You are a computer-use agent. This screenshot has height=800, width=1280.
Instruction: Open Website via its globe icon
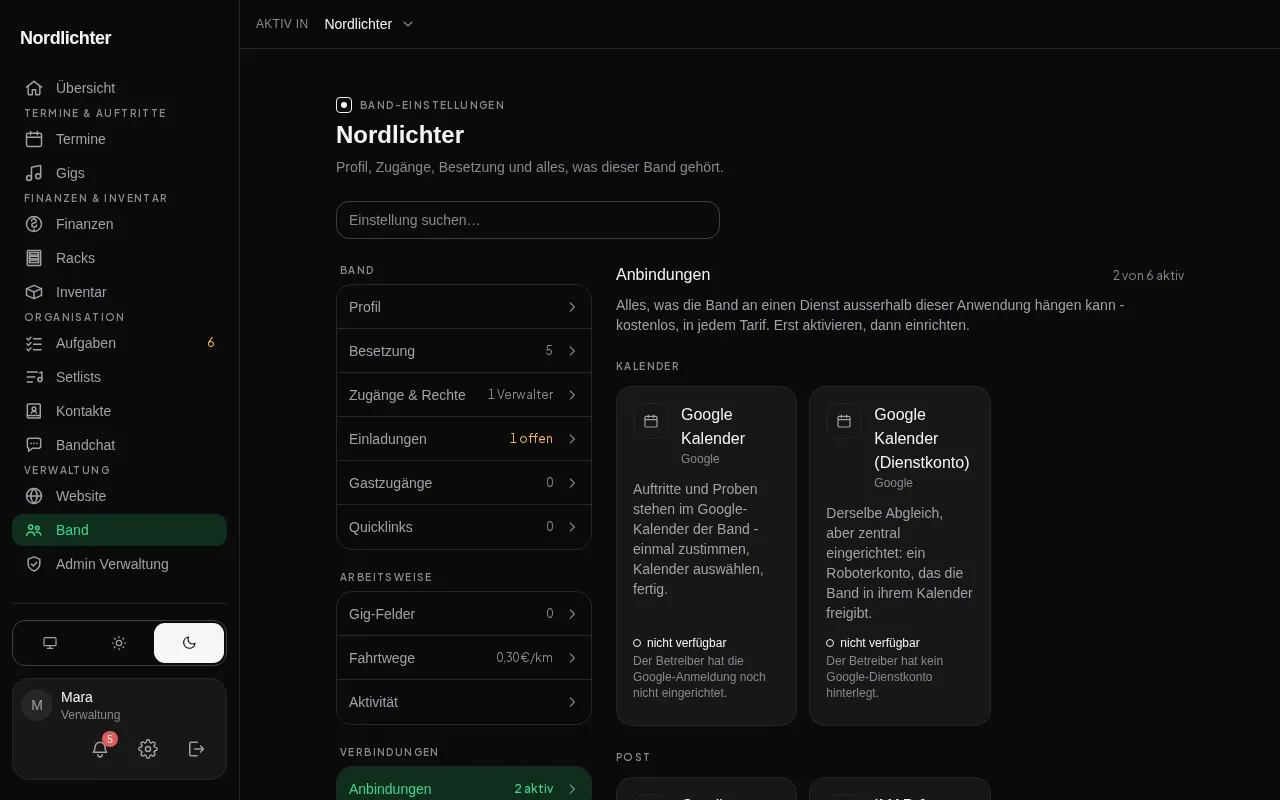point(34,496)
